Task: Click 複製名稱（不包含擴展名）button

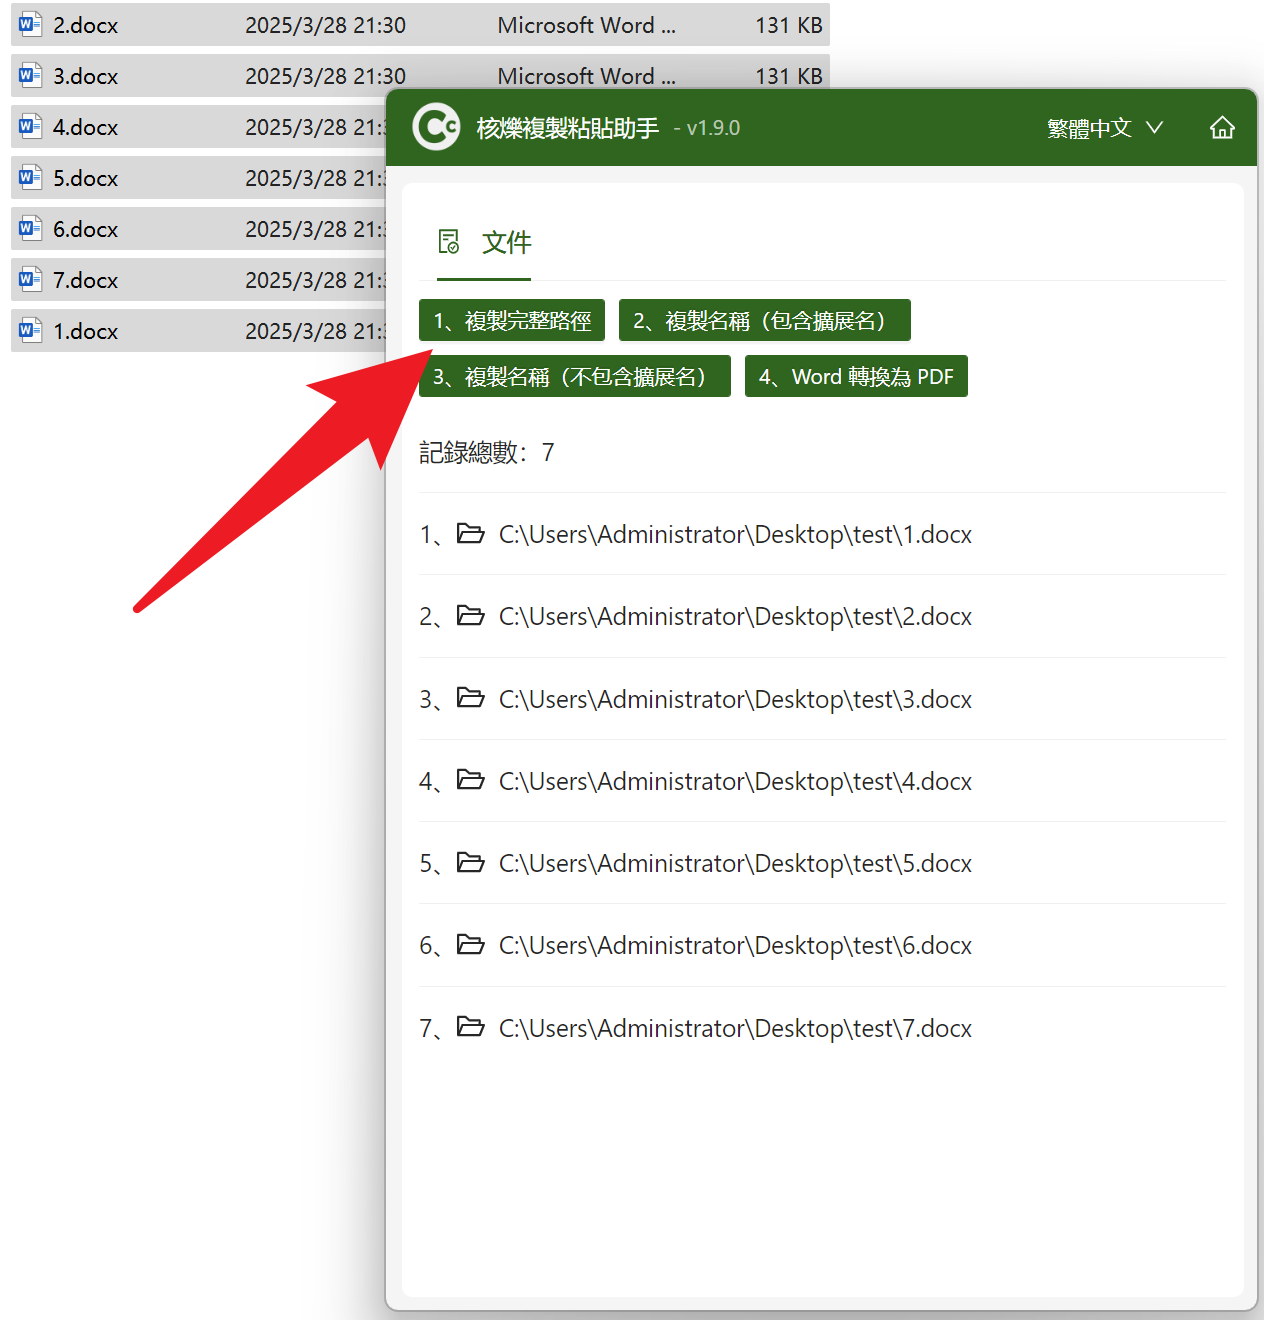Action: click(575, 376)
